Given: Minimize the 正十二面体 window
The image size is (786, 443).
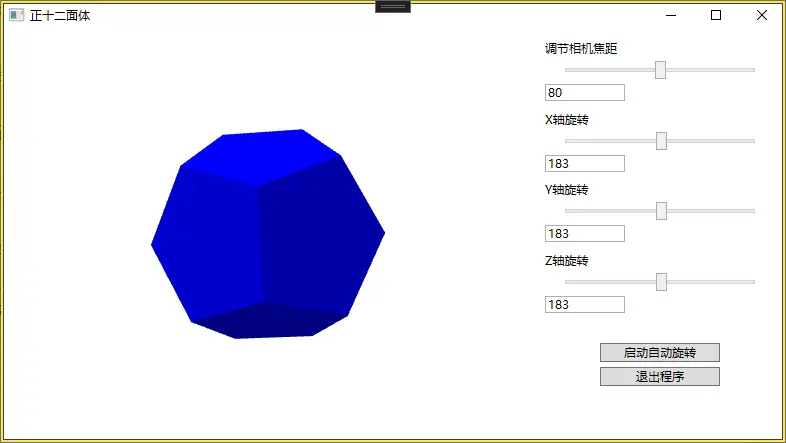Looking at the screenshot, I should tap(671, 16).
